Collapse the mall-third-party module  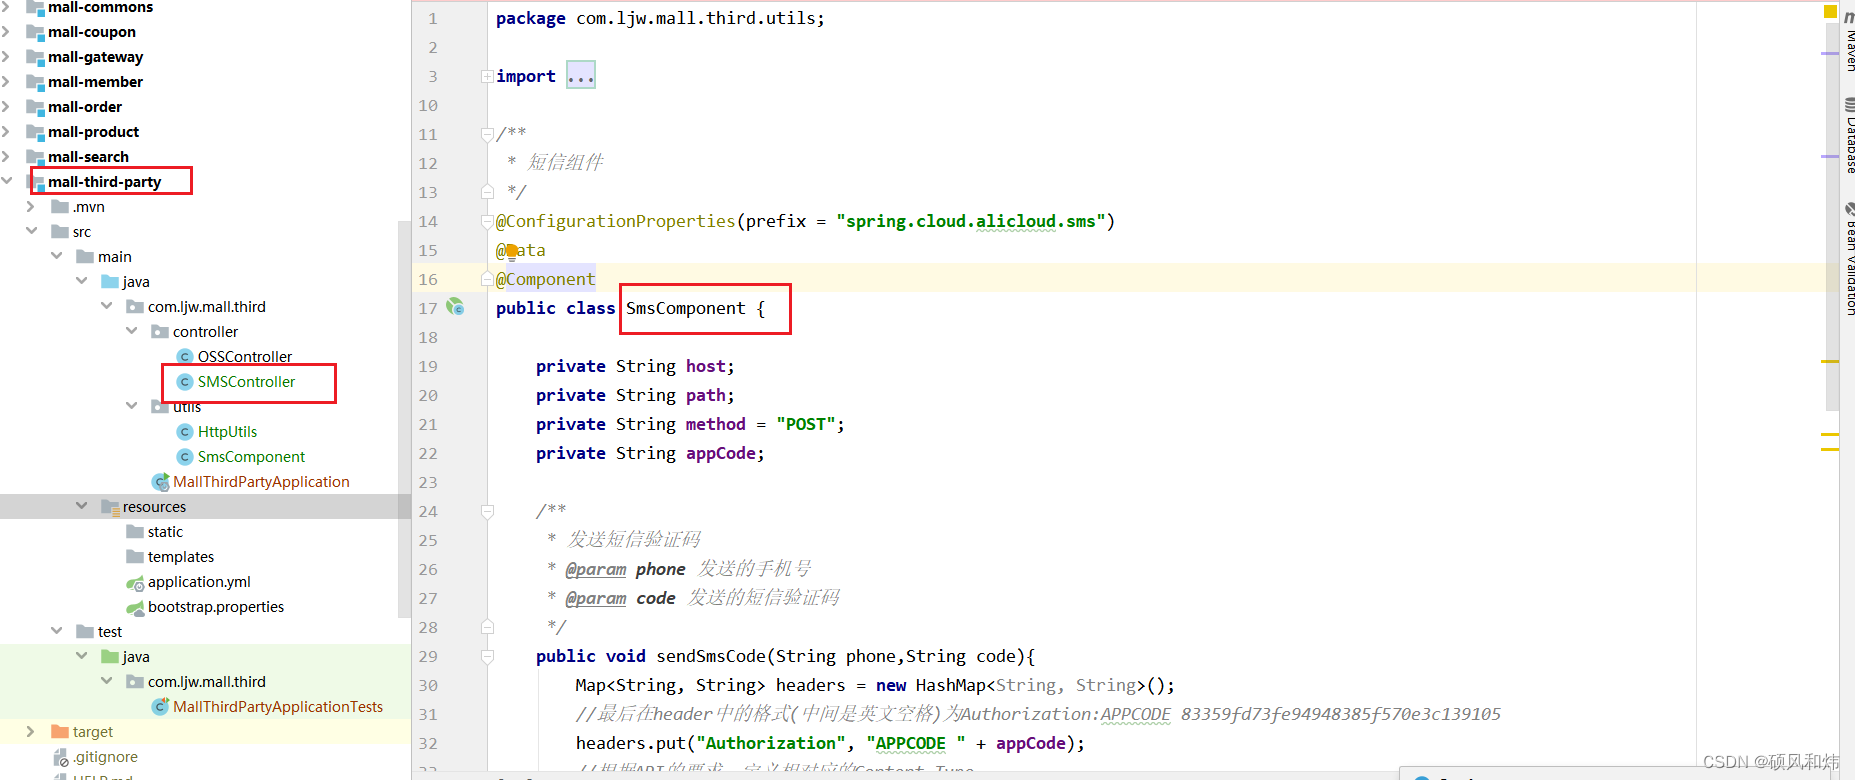point(7,181)
